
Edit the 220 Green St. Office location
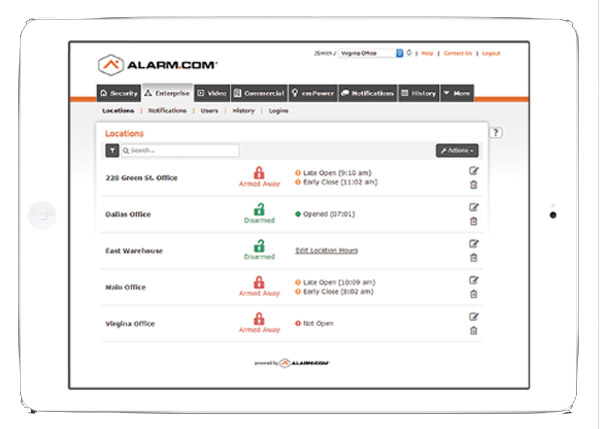[474, 171]
